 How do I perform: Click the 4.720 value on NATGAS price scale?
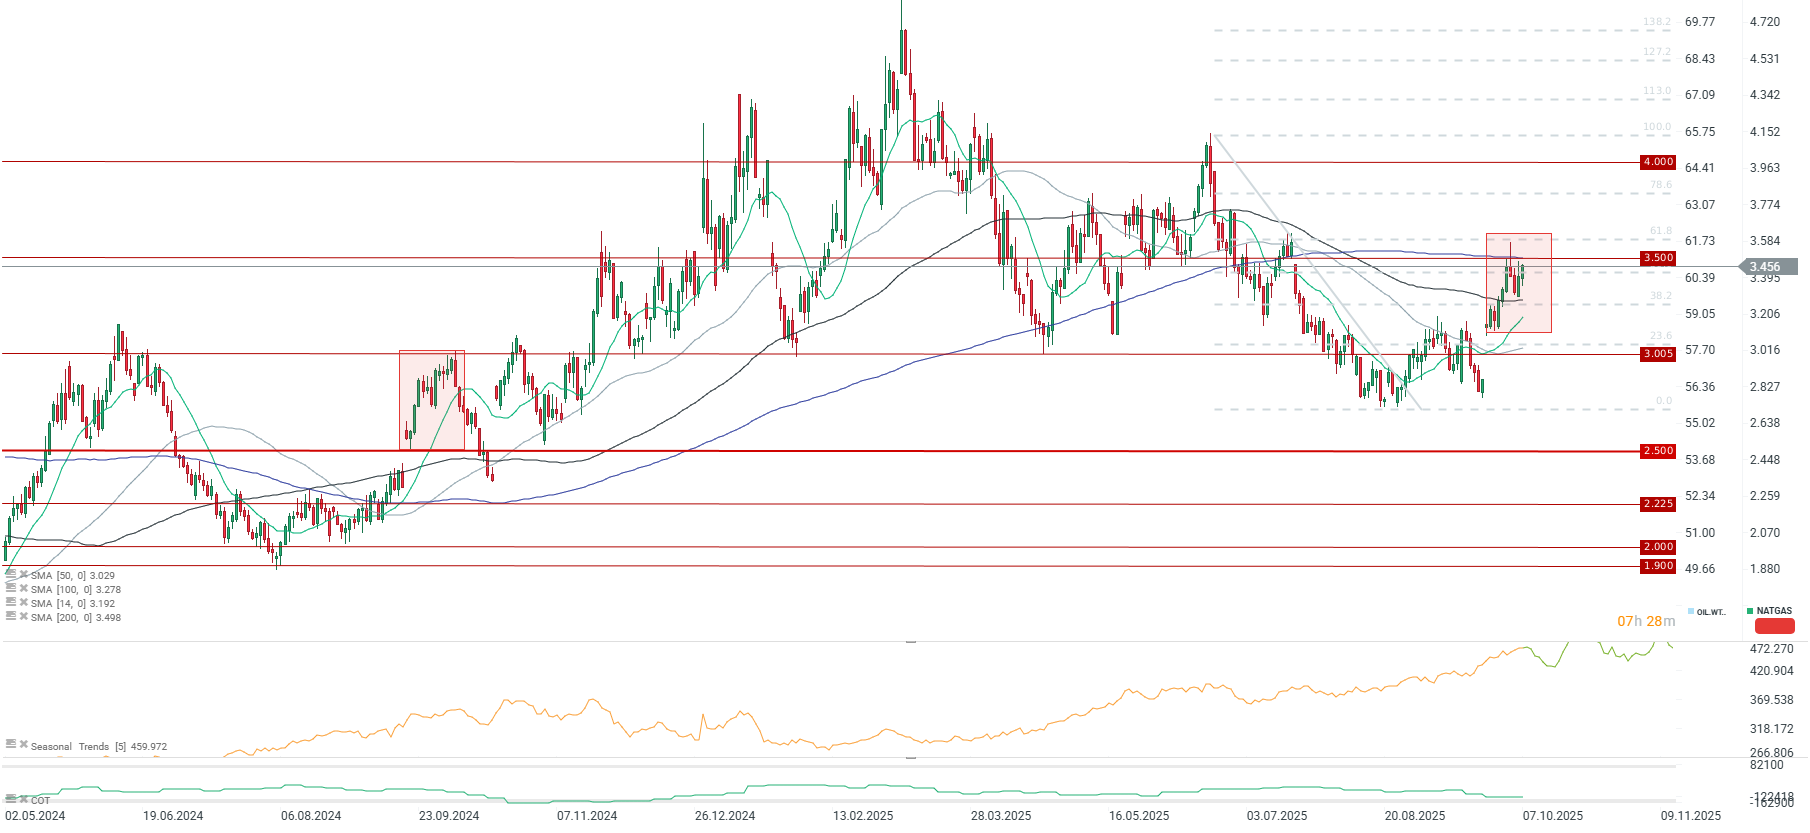pyautogui.click(x=1765, y=22)
